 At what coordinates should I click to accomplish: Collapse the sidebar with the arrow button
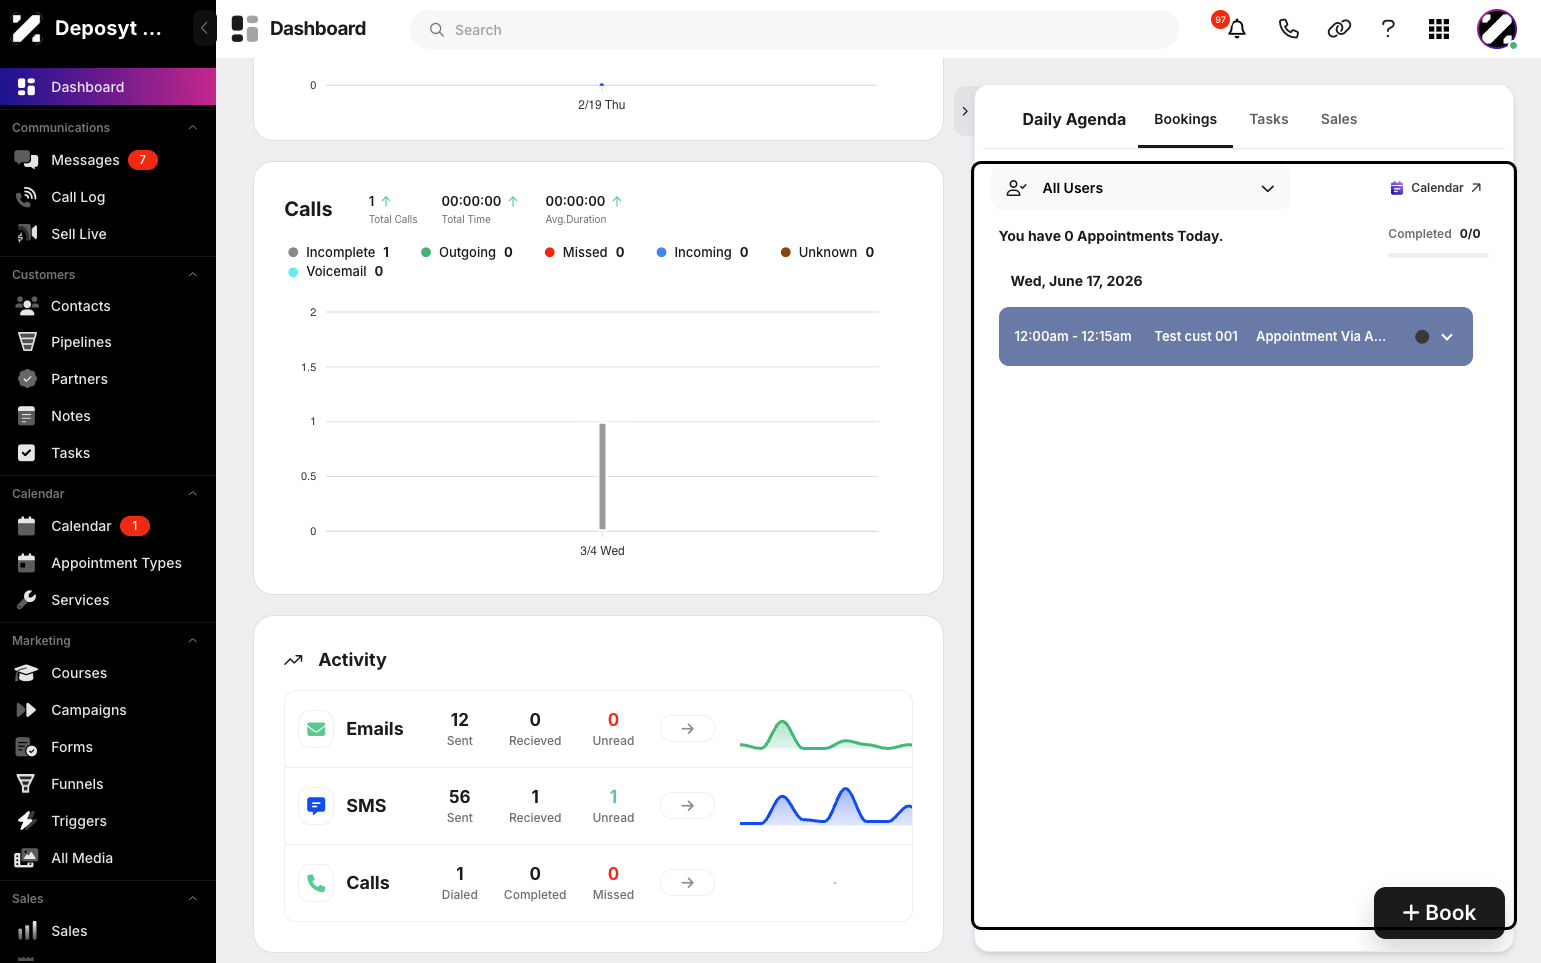pyautogui.click(x=204, y=28)
